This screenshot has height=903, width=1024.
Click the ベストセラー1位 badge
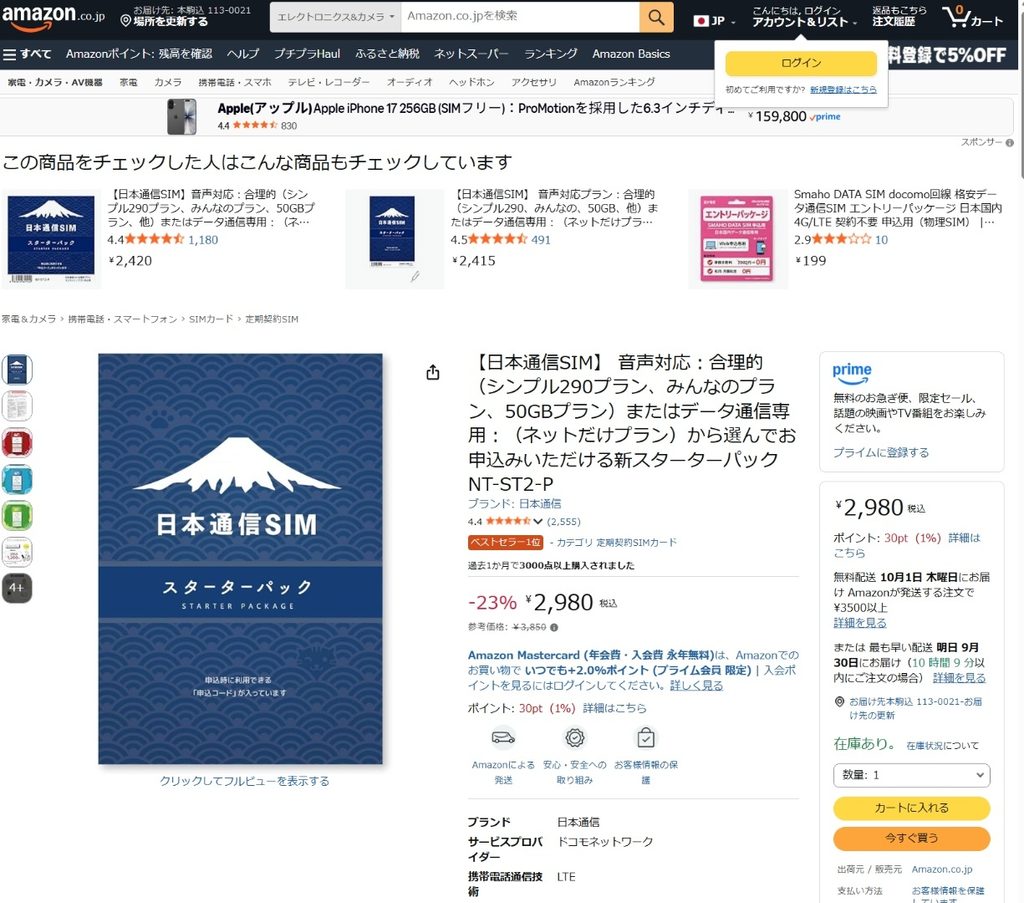(505, 542)
